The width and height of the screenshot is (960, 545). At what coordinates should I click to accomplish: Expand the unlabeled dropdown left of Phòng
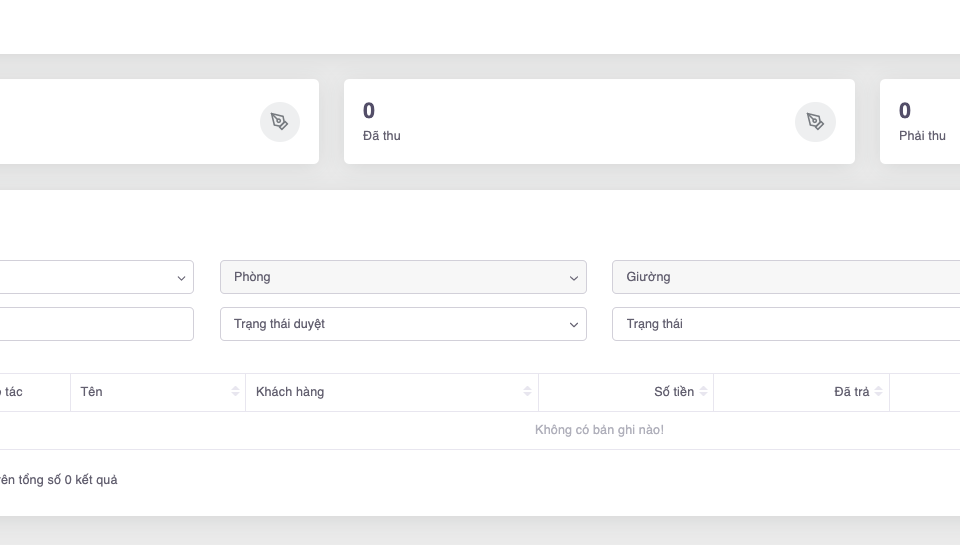click(x=96, y=277)
